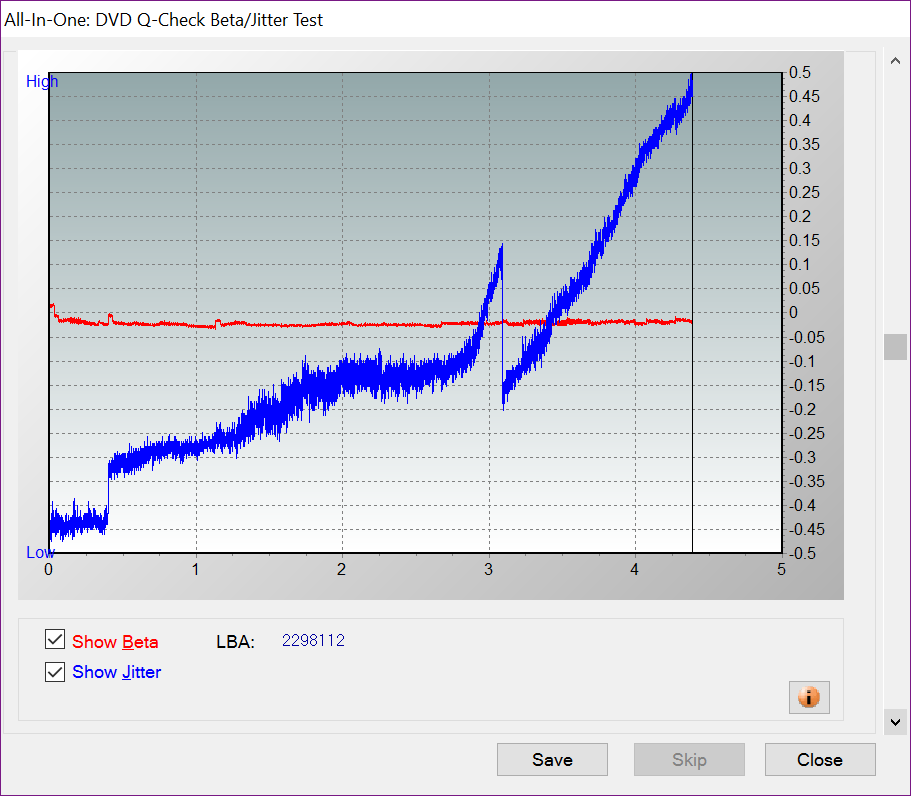Click the y-axis label -0.5
Image resolution: width=911 pixels, height=796 pixels.
[x=804, y=553]
